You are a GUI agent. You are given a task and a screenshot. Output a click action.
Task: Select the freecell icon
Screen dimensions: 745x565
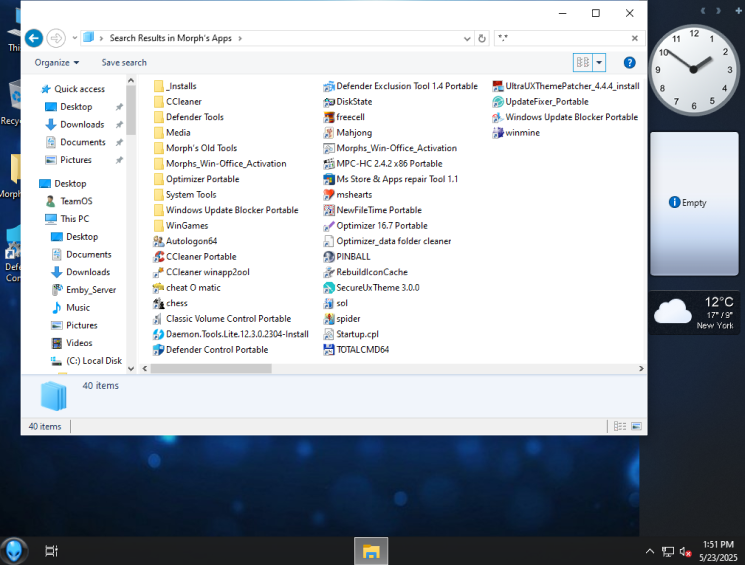tap(329, 117)
